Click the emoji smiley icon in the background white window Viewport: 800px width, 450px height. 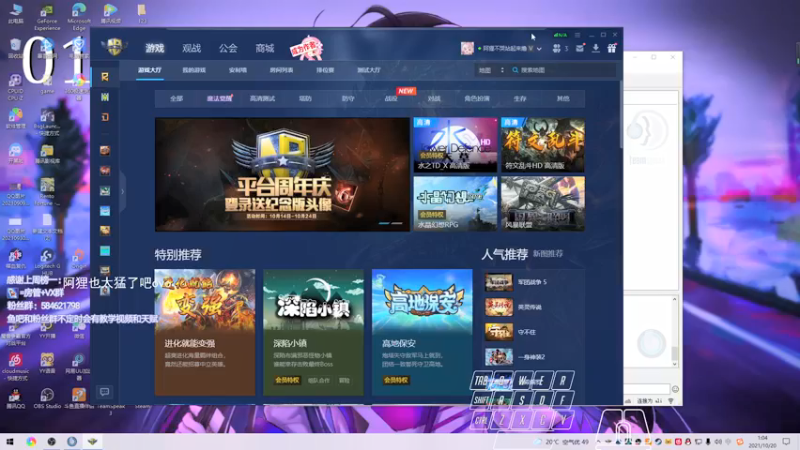coord(675,389)
